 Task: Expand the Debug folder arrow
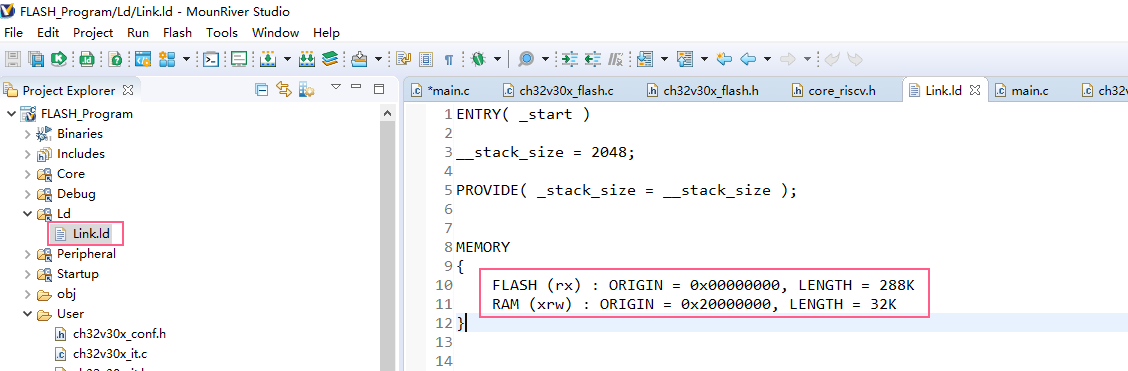27,194
